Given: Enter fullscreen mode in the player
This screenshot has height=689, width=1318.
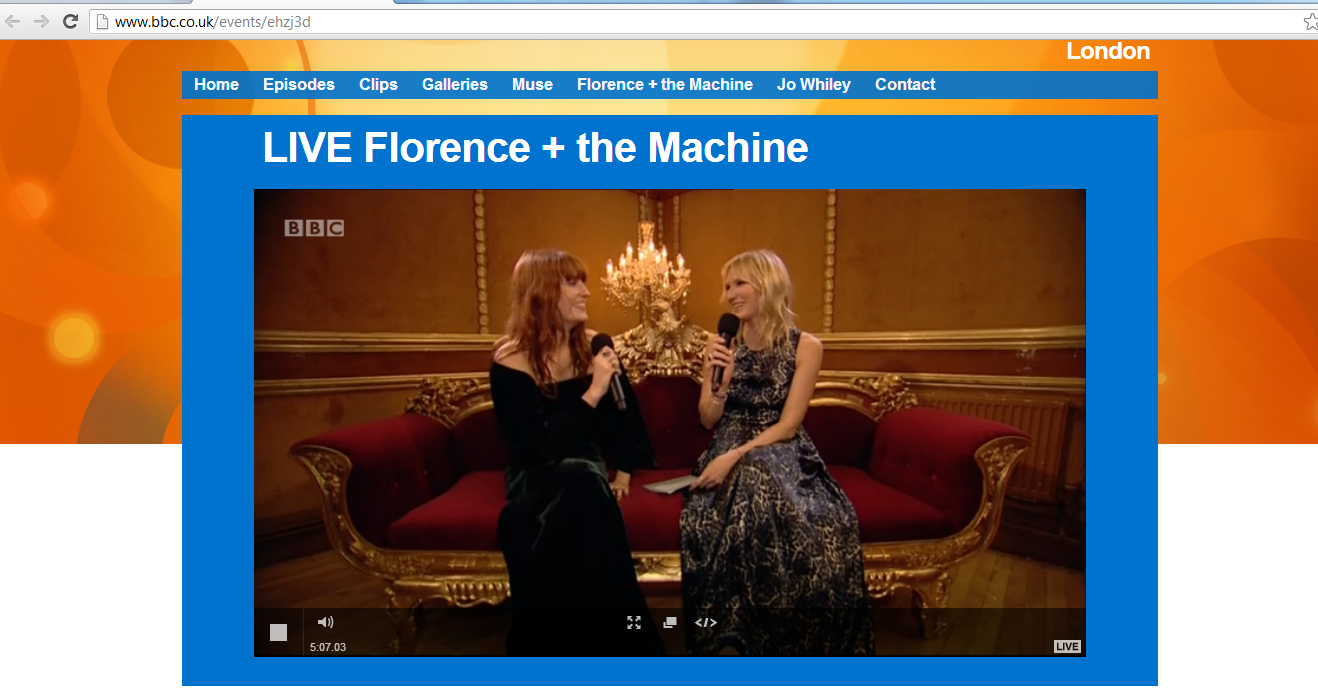Looking at the screenshot, I should [x=634, y=622].
